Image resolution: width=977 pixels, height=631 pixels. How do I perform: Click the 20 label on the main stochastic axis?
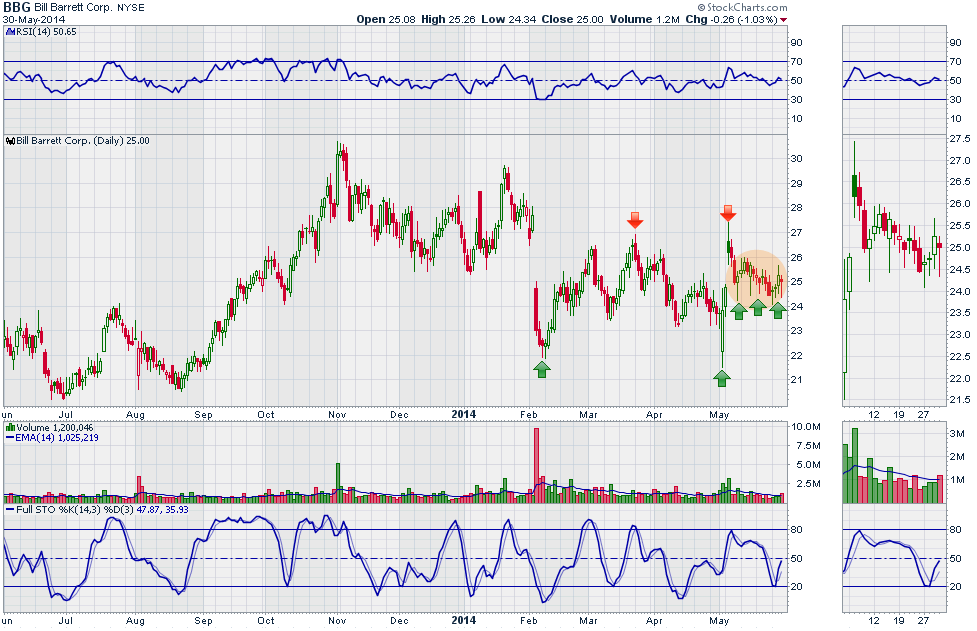tap(796, 586)
